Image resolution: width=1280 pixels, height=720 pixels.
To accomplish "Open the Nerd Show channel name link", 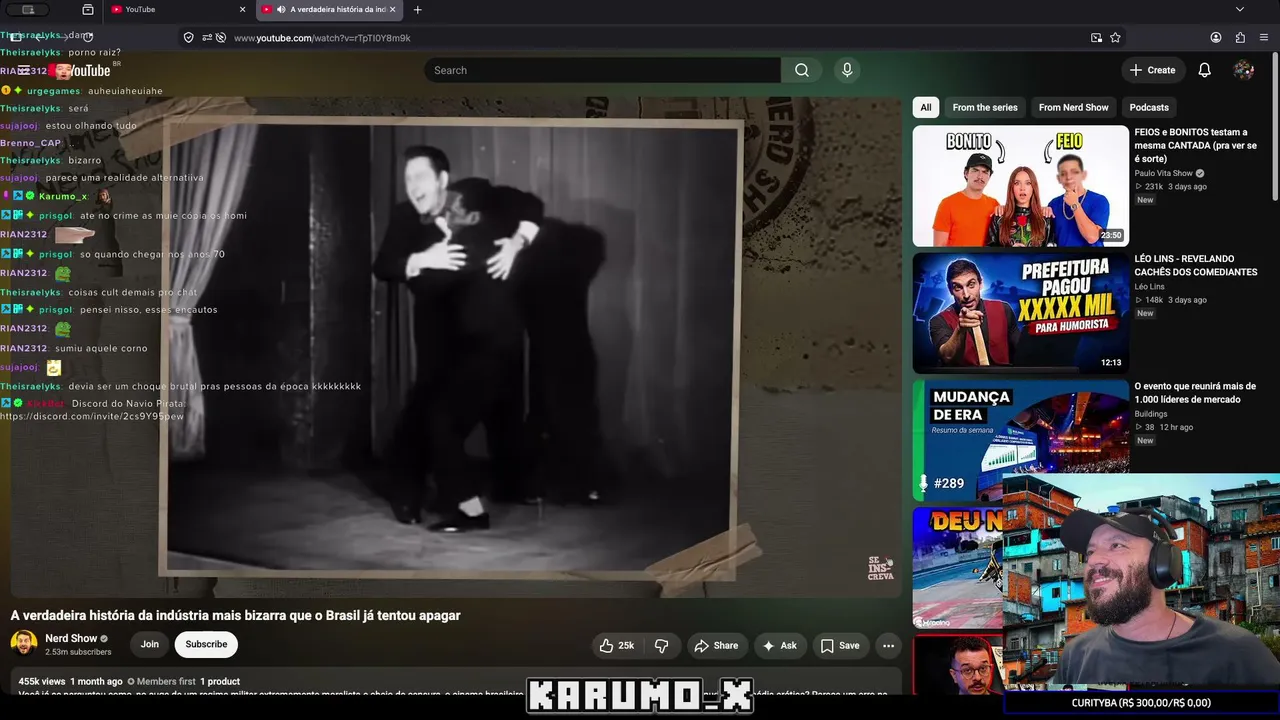I will [x=71, y=638].
